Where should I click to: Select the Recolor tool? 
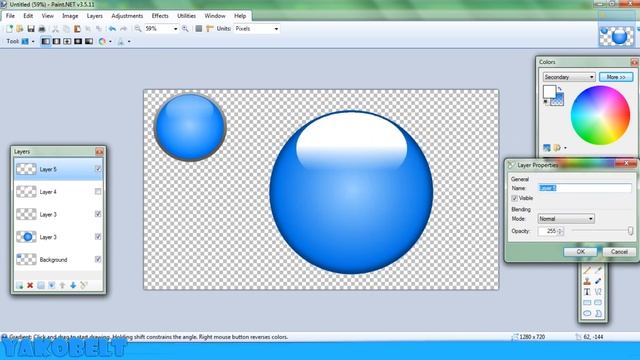click(598, 281)
